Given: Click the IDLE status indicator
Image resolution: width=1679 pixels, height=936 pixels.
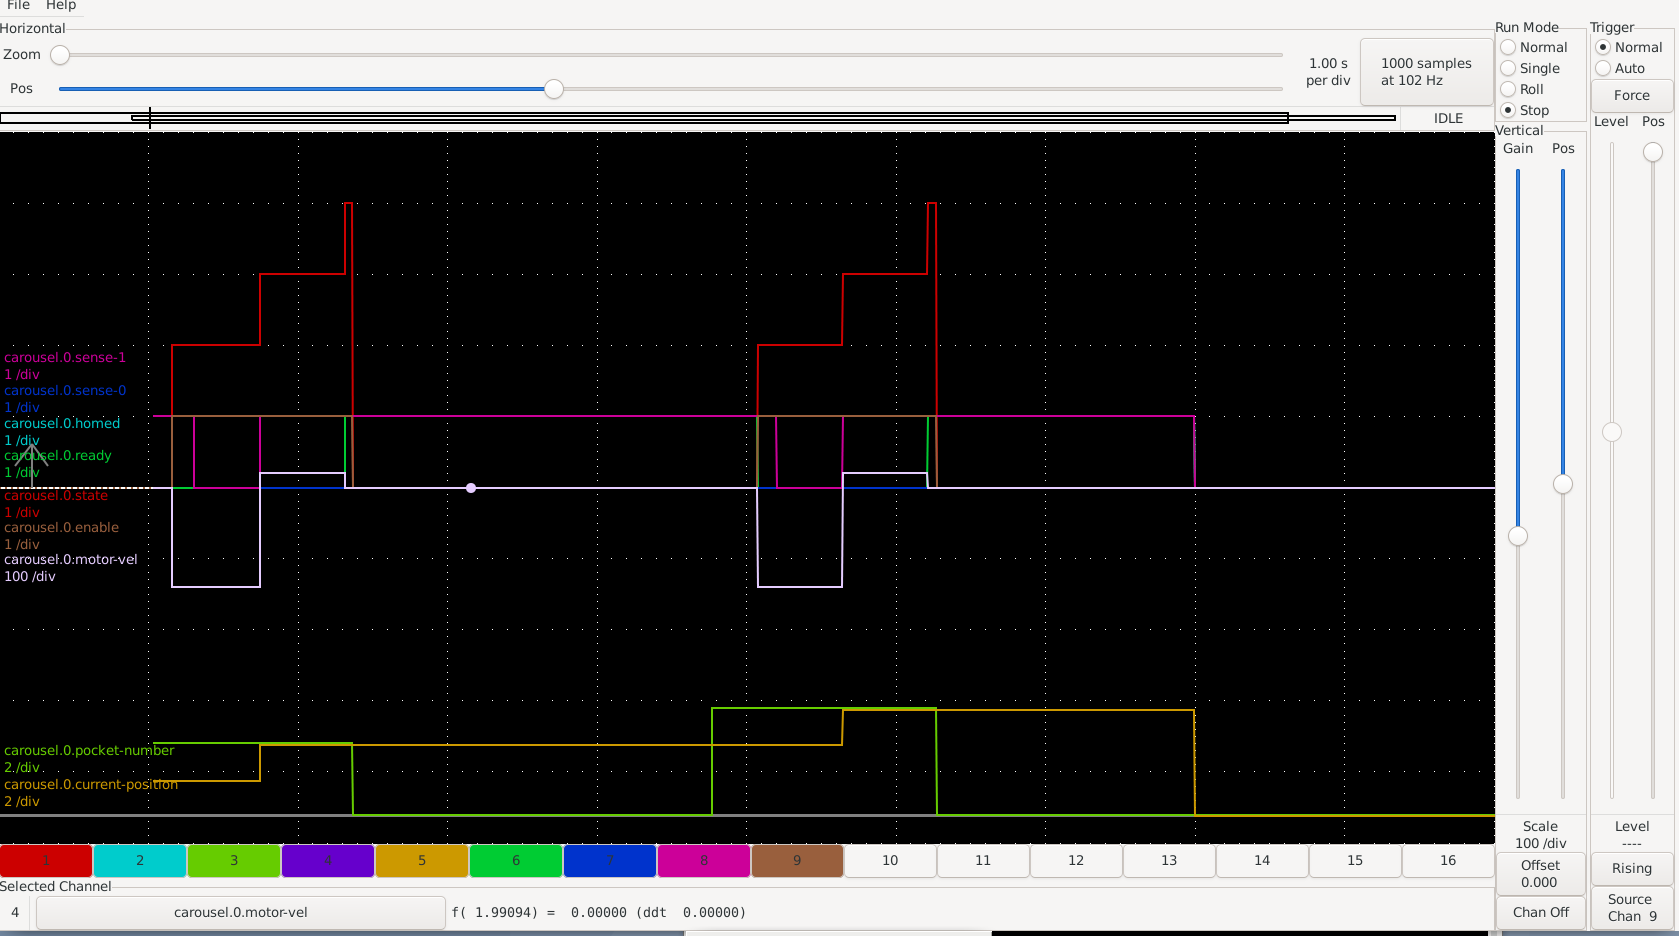Looking at the screenshot, I should tap(1448, 118).
